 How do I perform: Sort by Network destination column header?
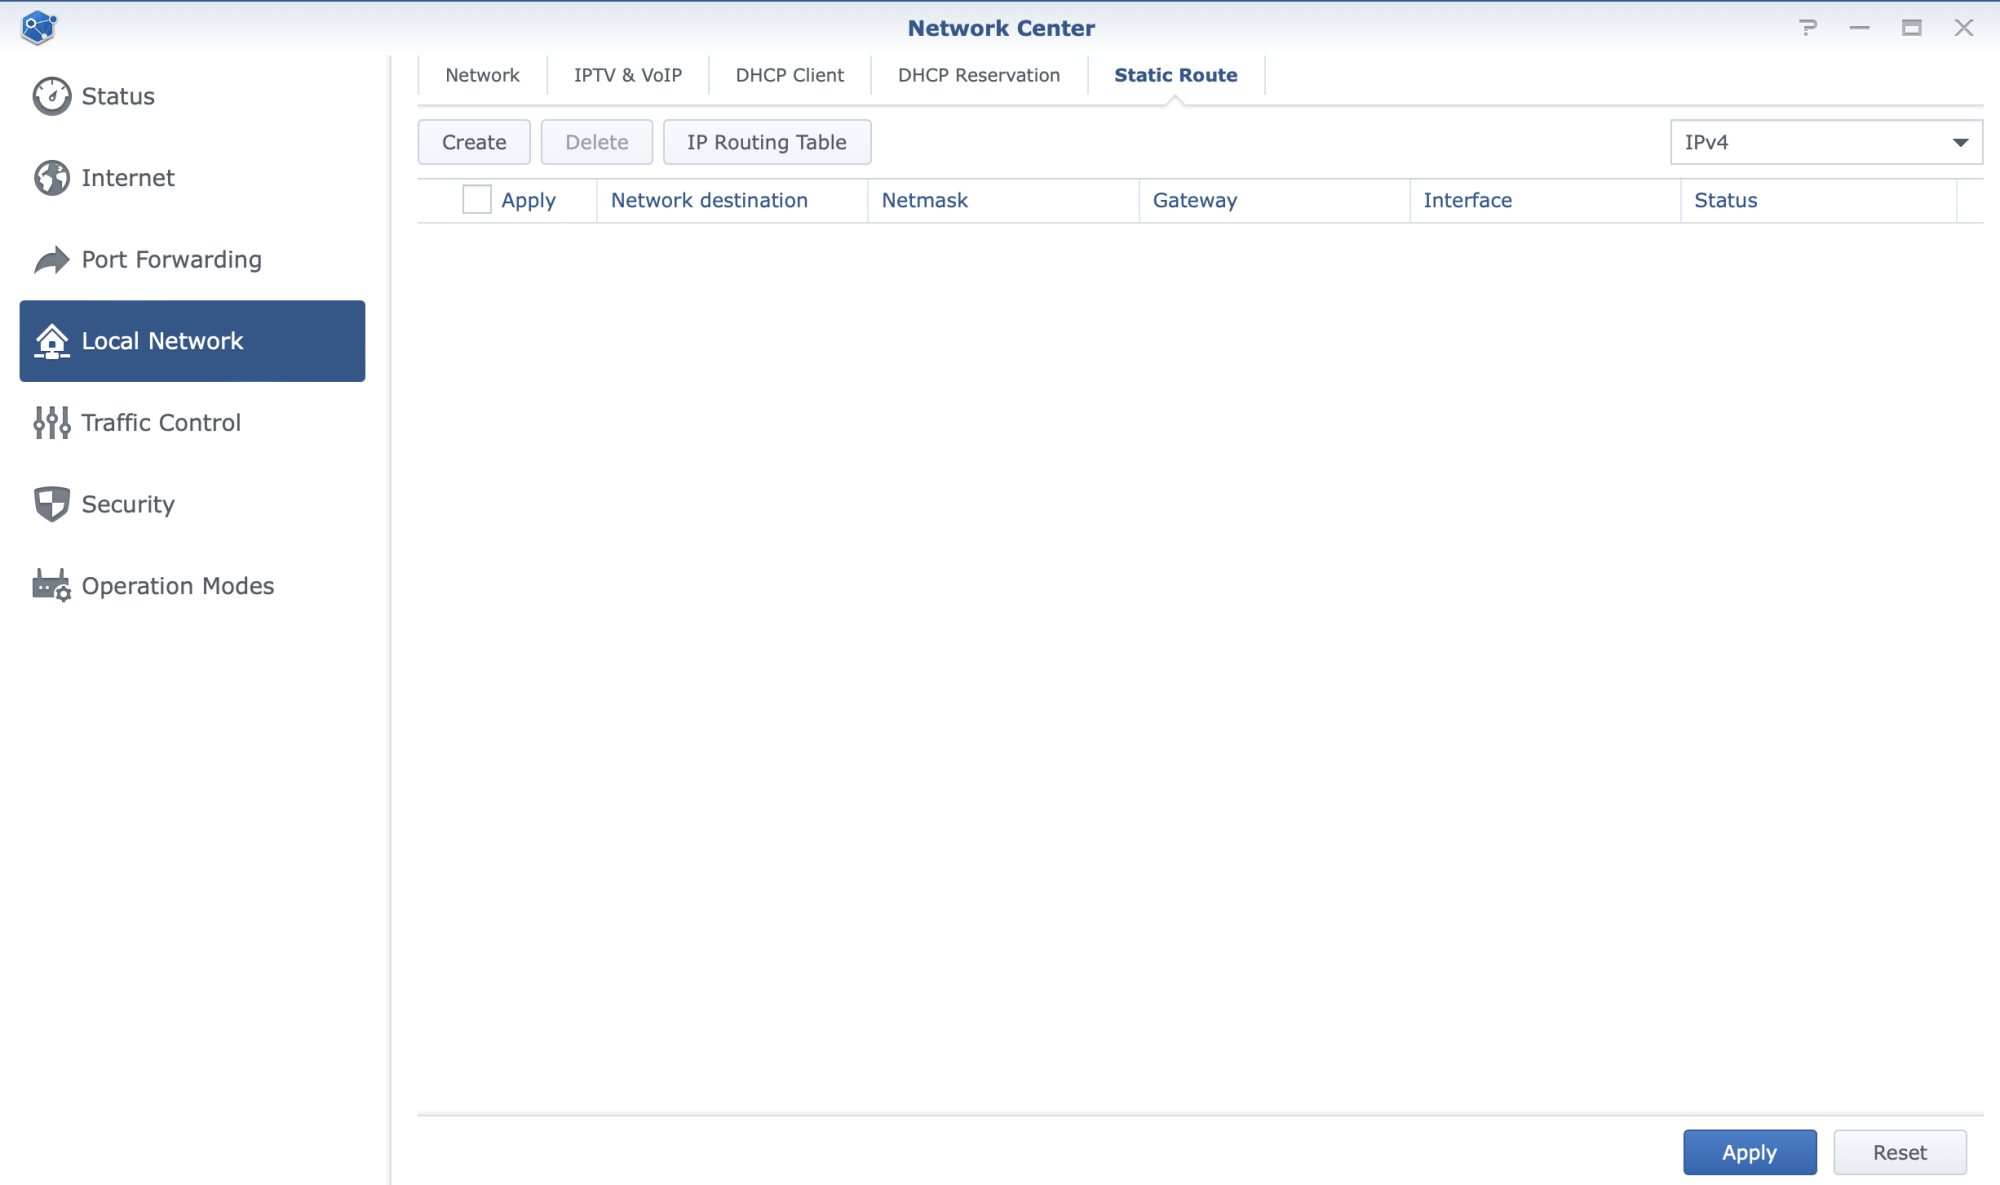(x=709, y=200)
